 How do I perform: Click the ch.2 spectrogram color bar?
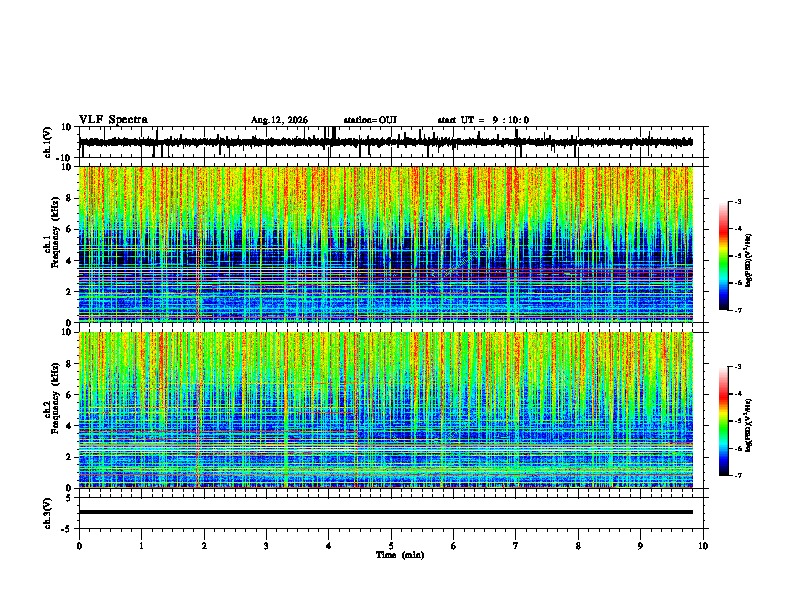click(723, 421)
